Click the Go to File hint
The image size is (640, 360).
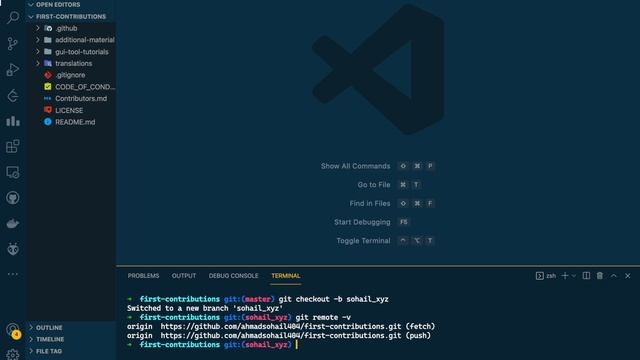pyautogui.click(x=374, y=185)
